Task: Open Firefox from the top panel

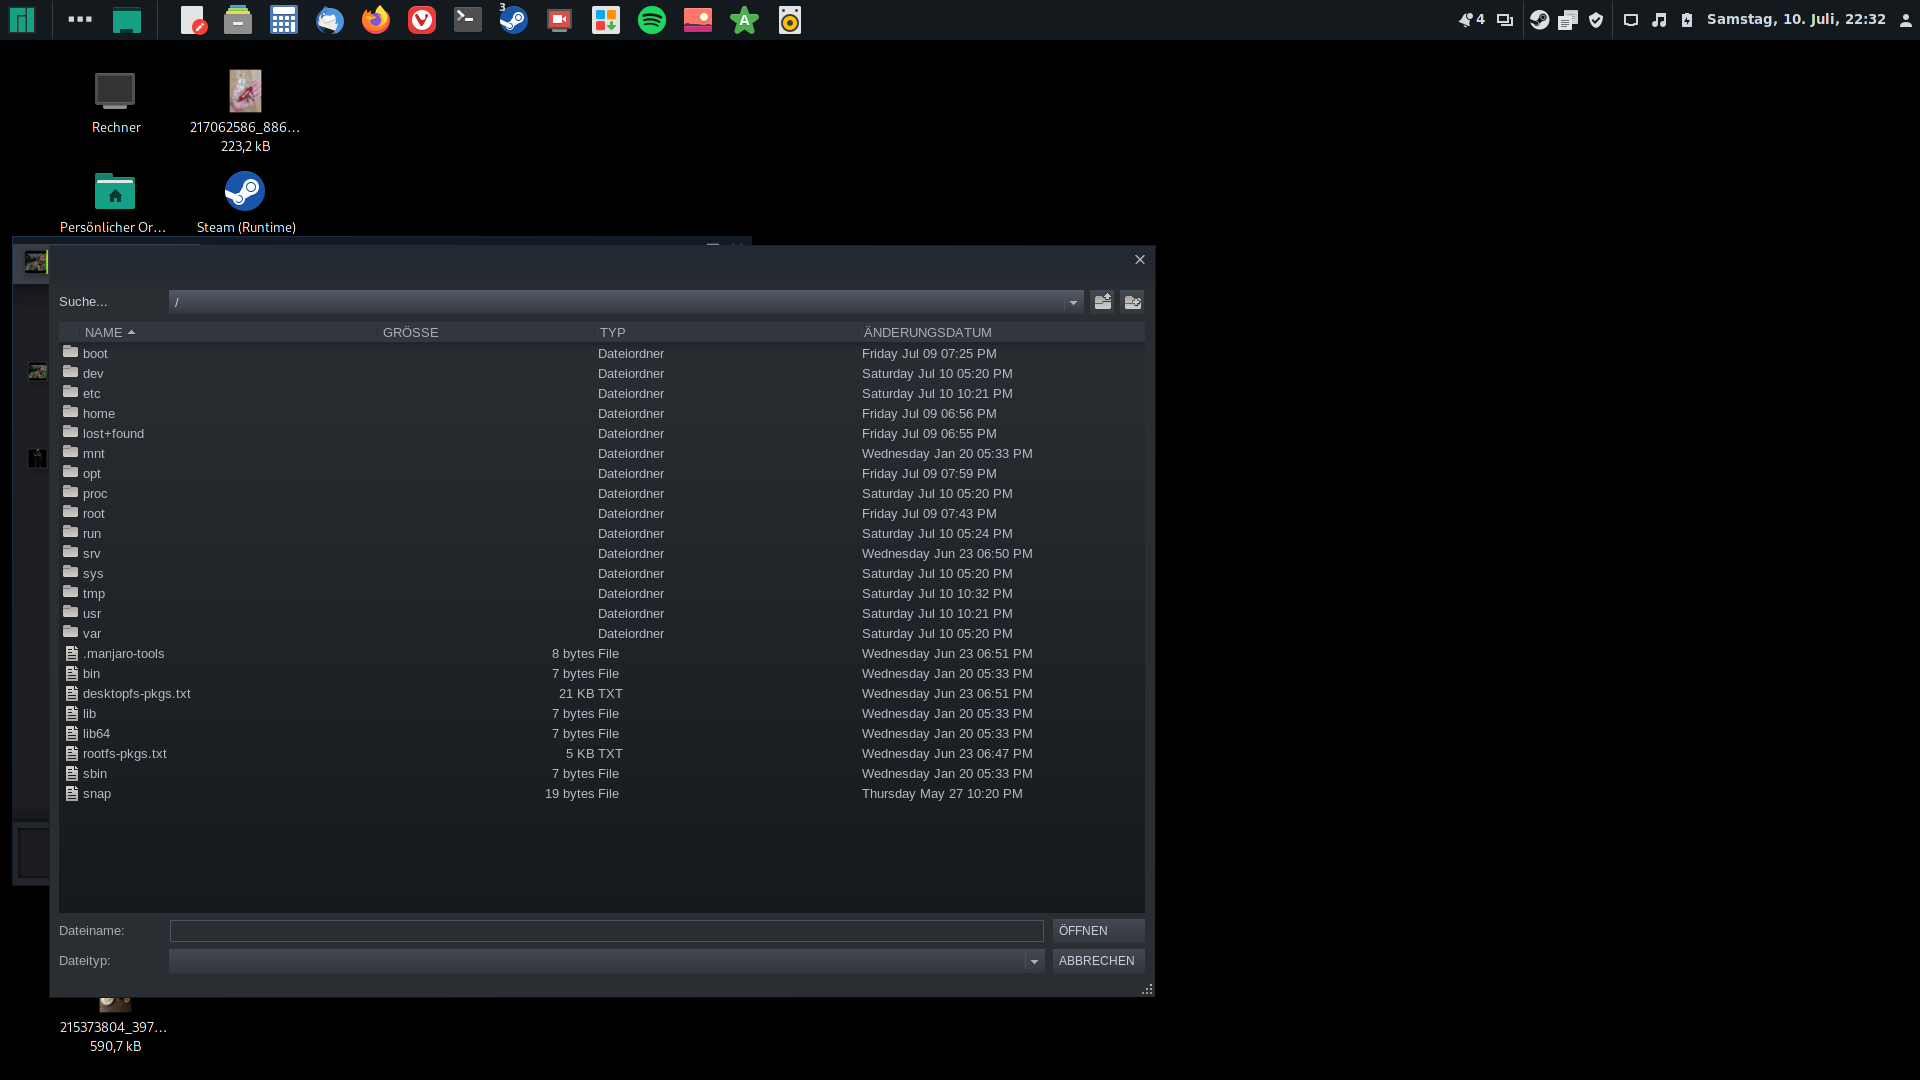Action: click(x=376, y=20)
